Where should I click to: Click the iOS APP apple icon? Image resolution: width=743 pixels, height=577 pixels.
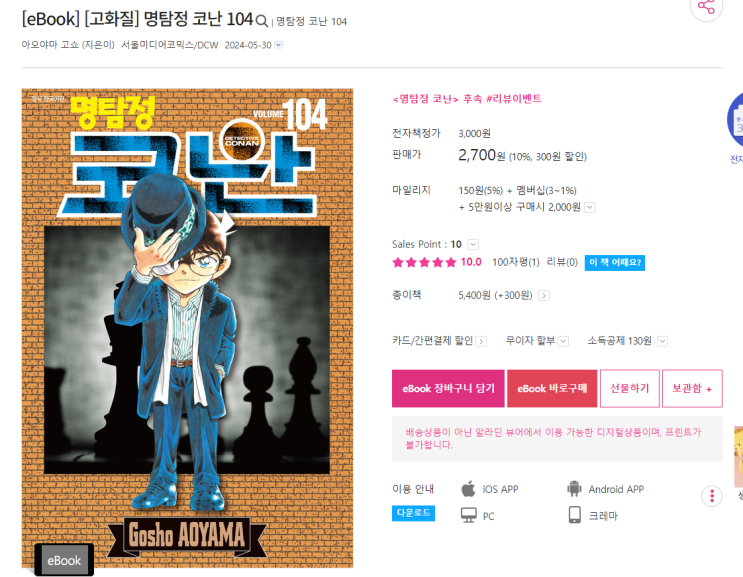point(468,489)
